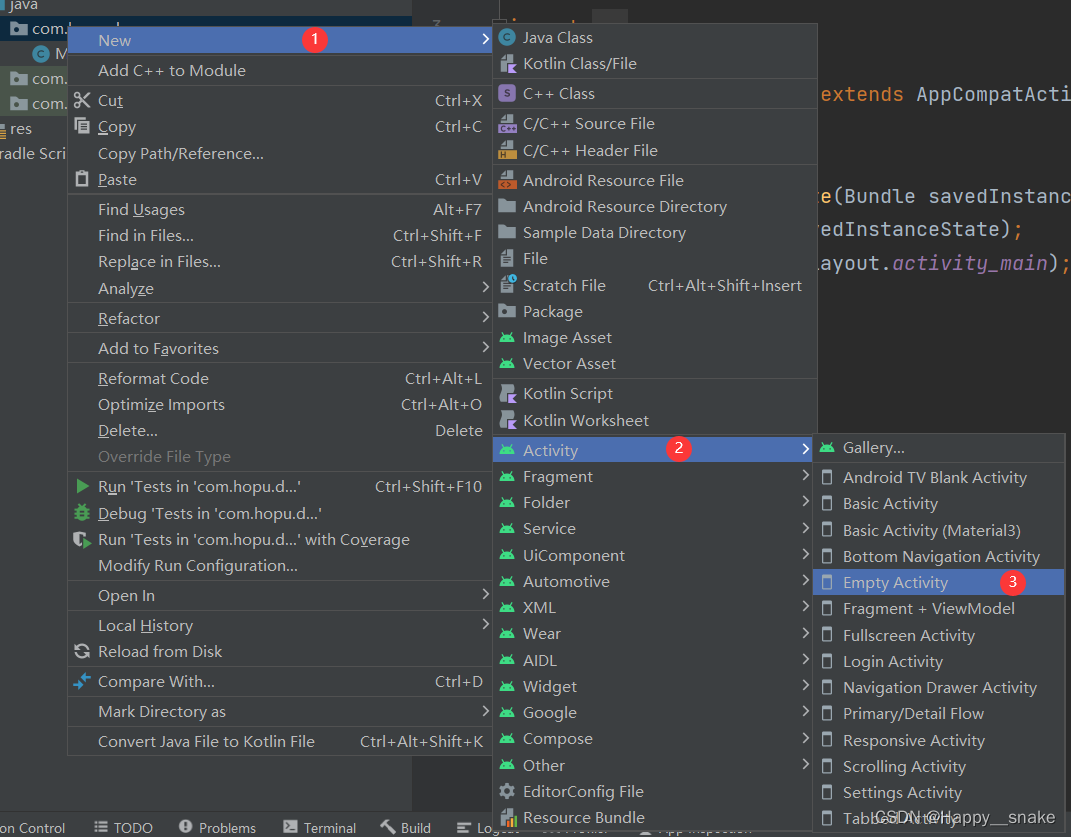Viewport: 1071px width, 837px height.
Task: Click the EditorConfig File gear icon
Action: coord(507,791)
